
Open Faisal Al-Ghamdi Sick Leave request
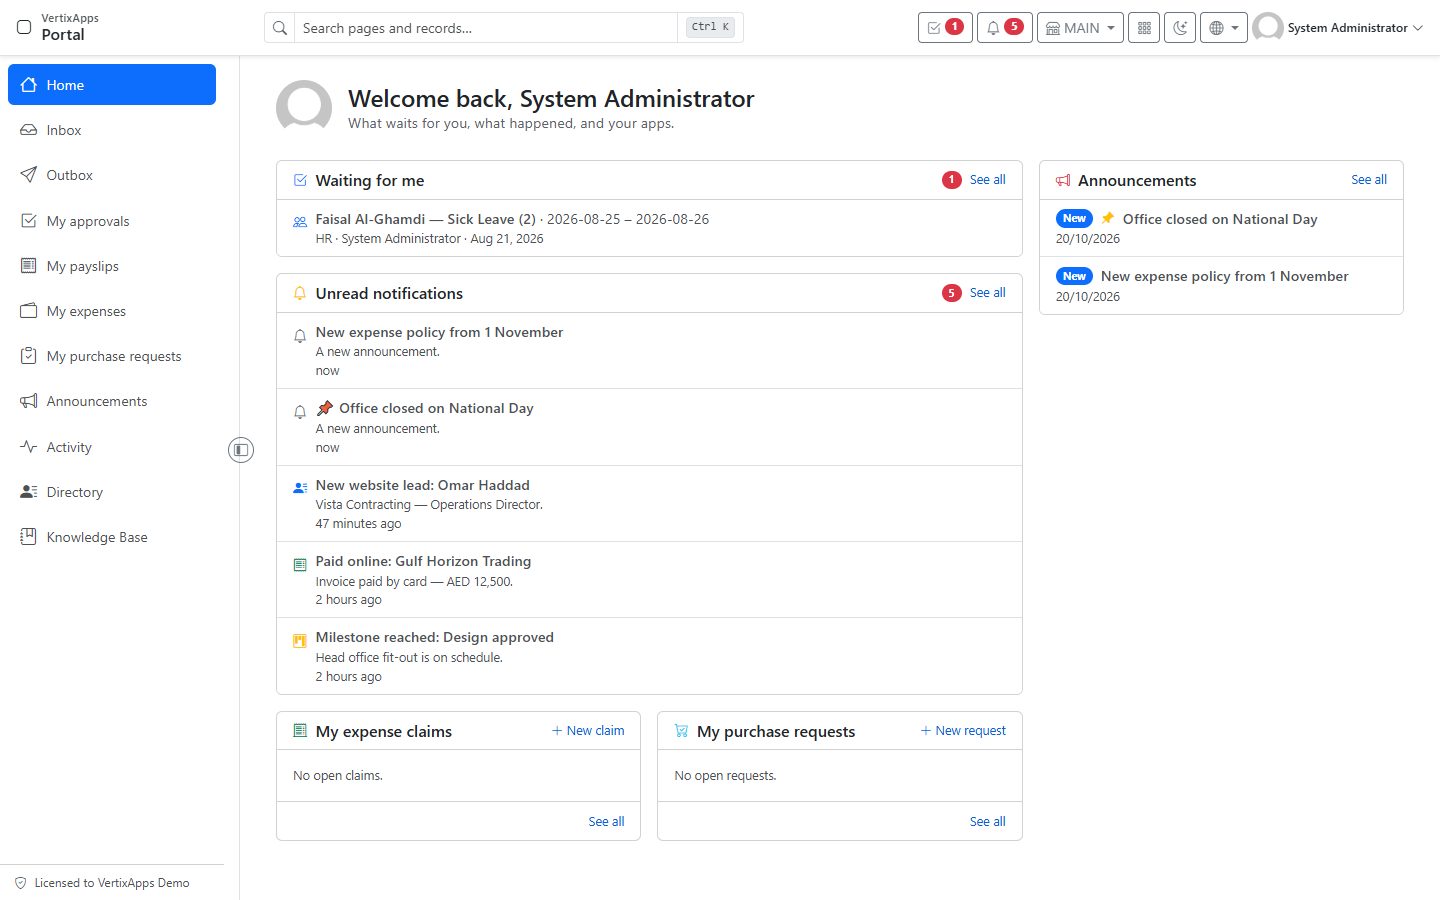(649, 228)
